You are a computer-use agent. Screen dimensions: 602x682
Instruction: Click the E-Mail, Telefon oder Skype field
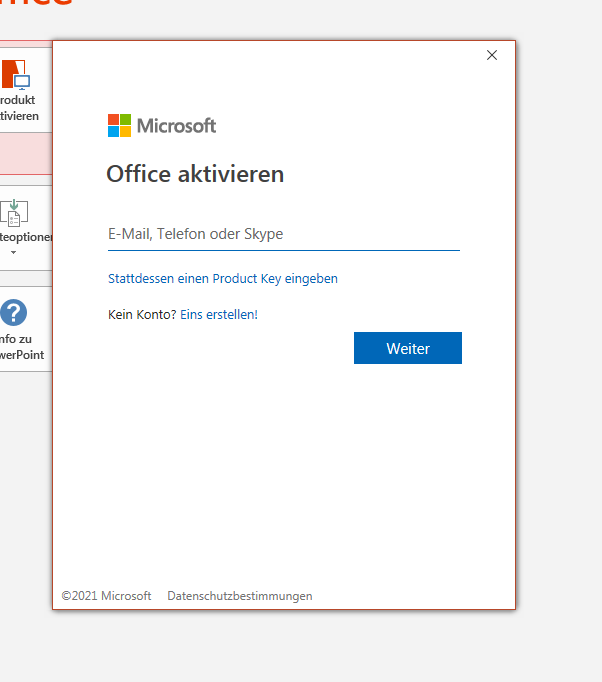click(x=284, y=234)
